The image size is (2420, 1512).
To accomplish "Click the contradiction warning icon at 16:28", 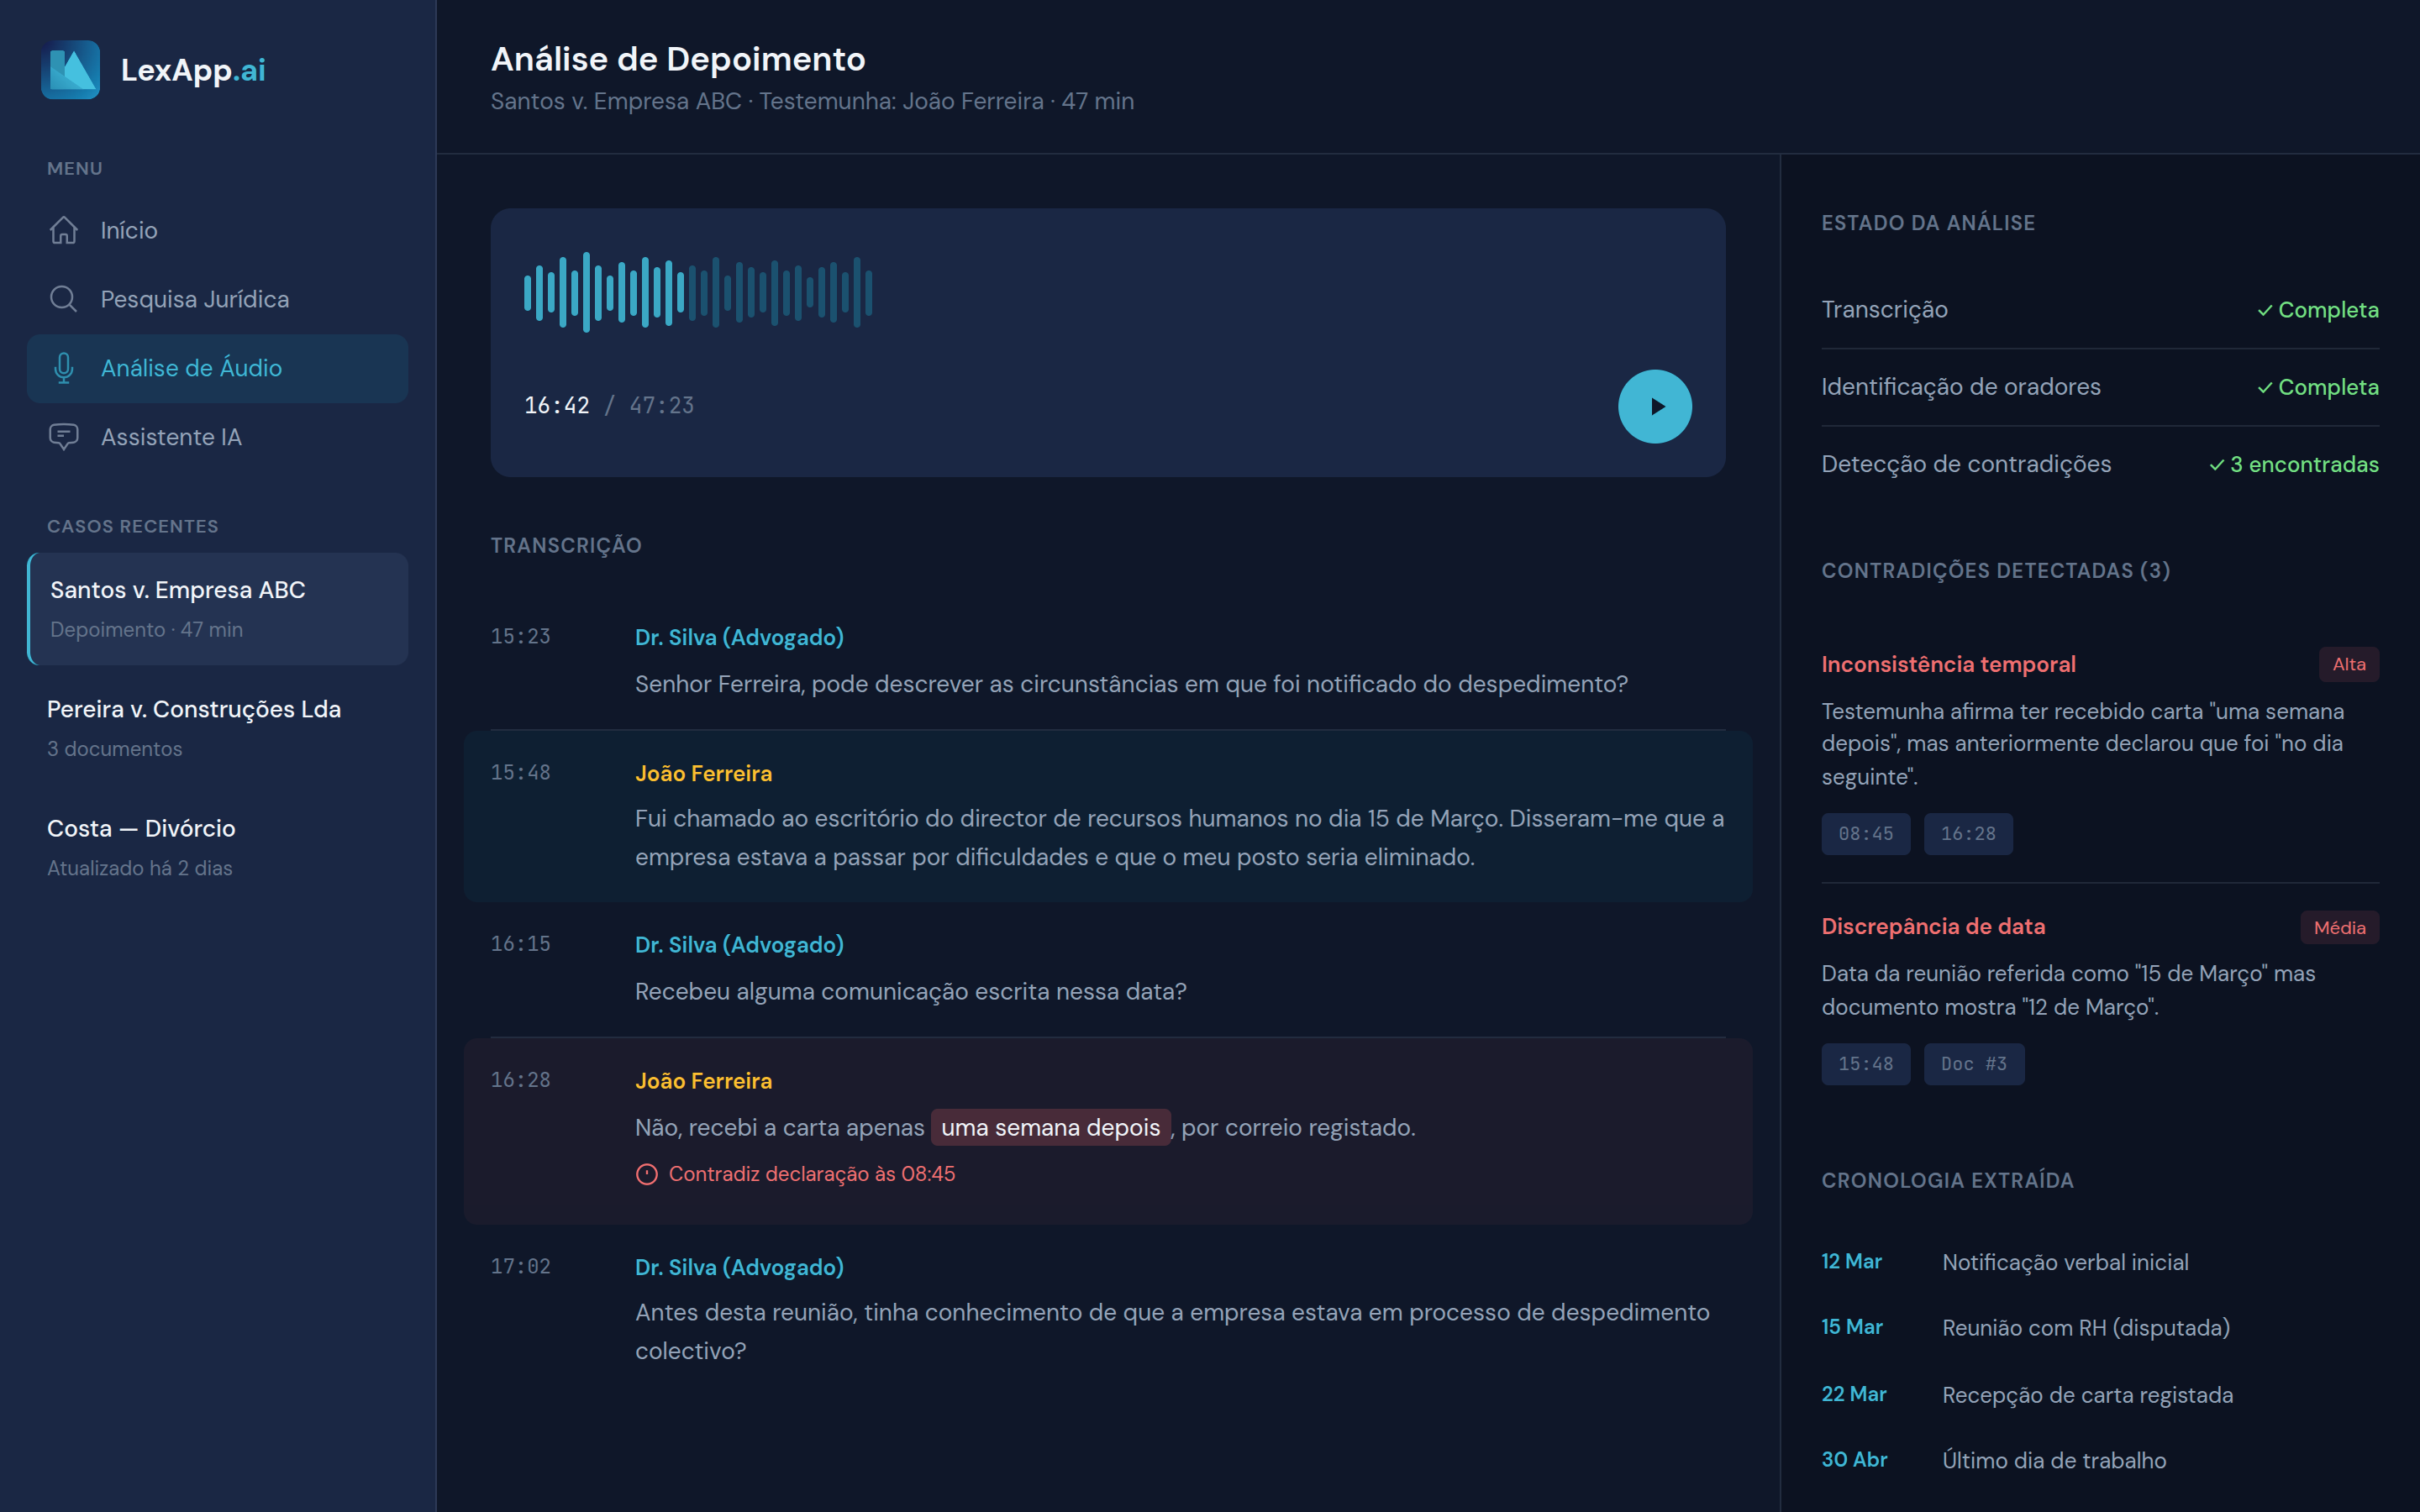I will point(647,1174).
